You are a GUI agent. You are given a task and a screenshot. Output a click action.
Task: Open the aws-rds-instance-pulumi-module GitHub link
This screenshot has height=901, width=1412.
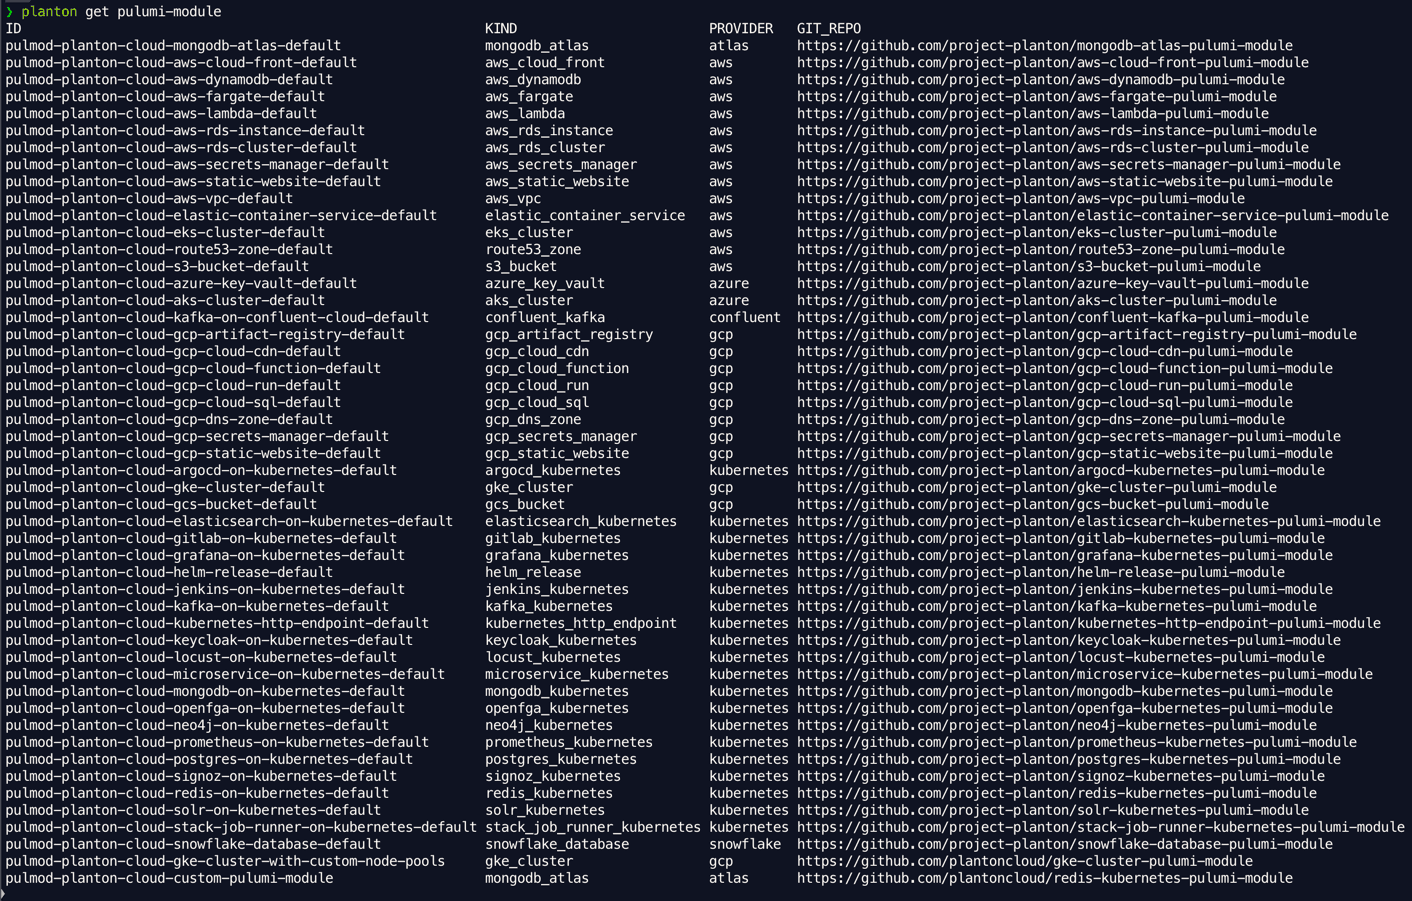point(1057,130)
